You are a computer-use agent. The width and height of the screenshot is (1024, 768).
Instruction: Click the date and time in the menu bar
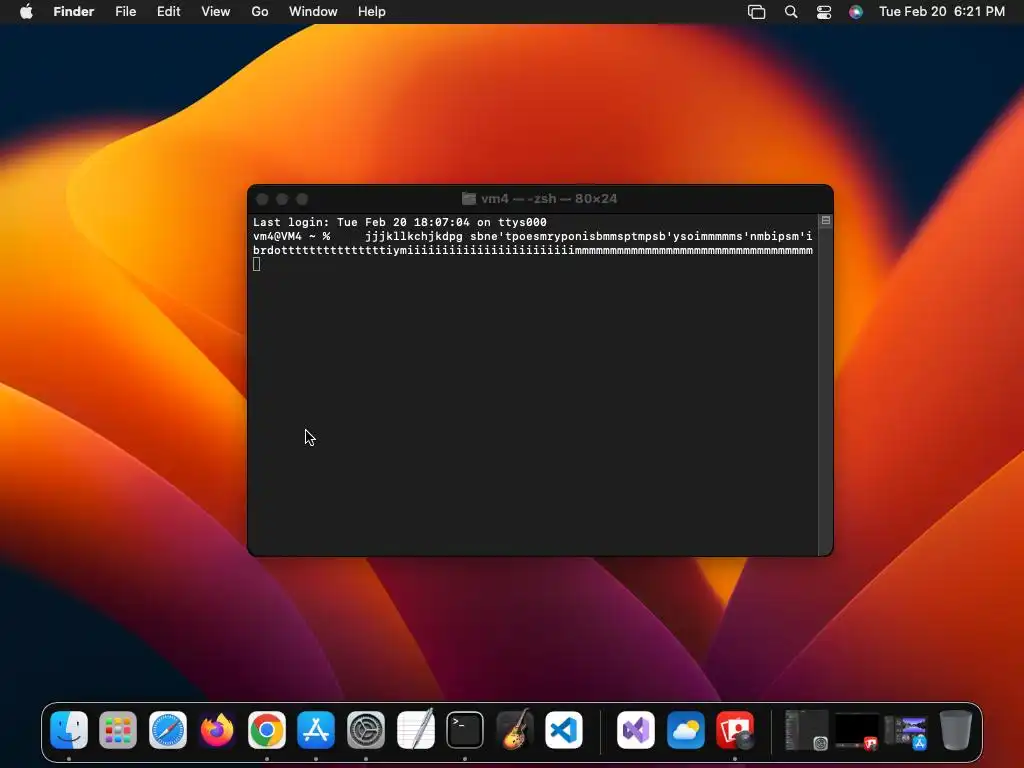[942, 12]
